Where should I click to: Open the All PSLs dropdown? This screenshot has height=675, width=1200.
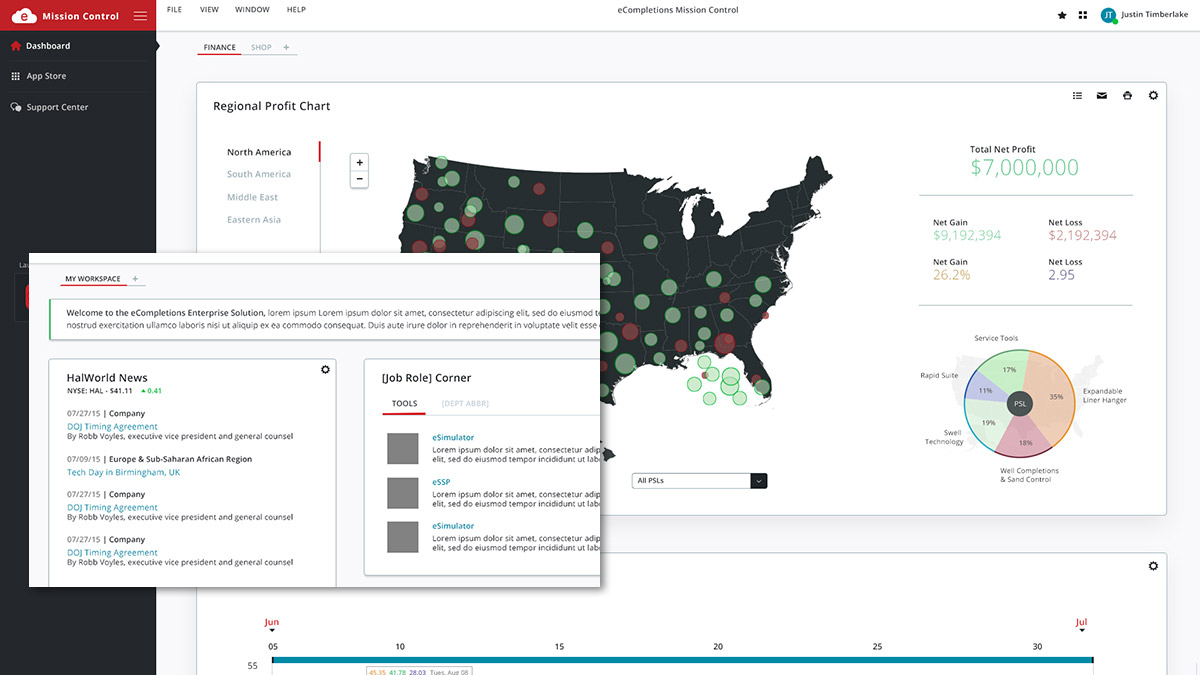(x=699, y=481)
